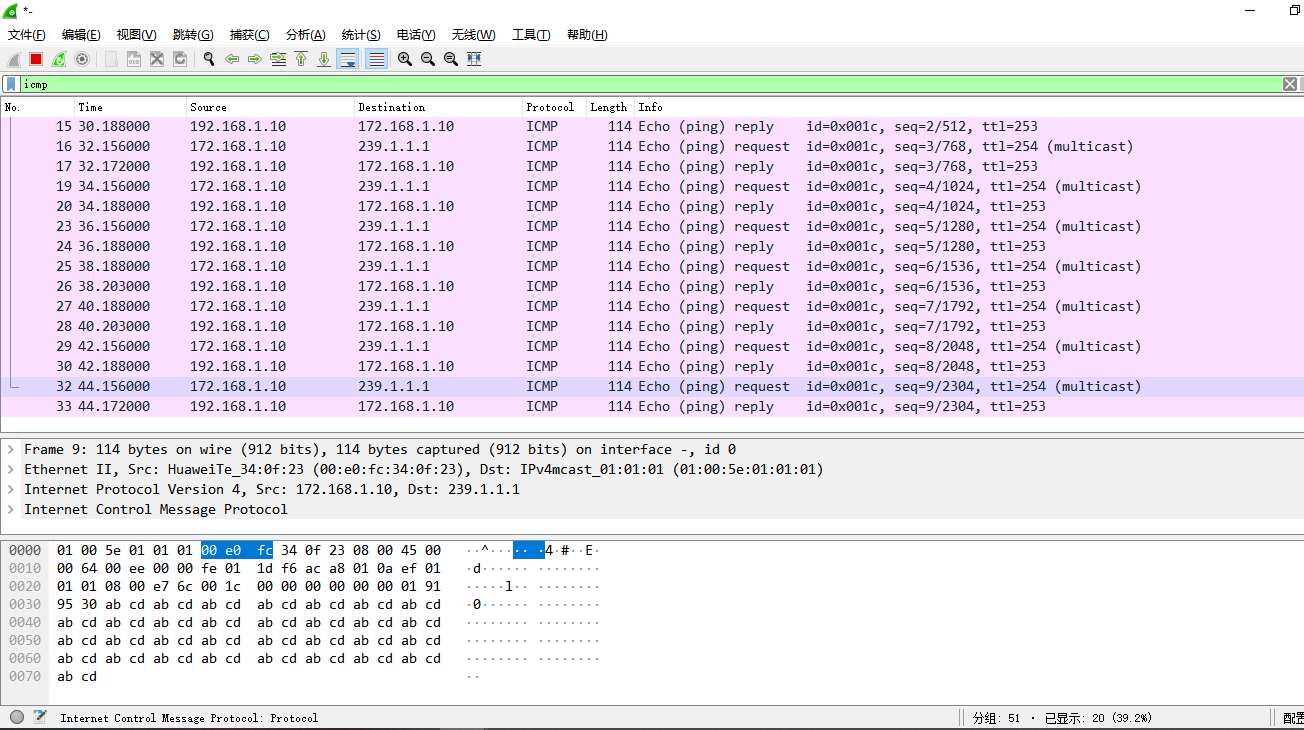Expand the Ethernet II details row
Image resolution: width=1304 pixels, height=730 pixels.
pyautogui.click(x=11, y=469)
